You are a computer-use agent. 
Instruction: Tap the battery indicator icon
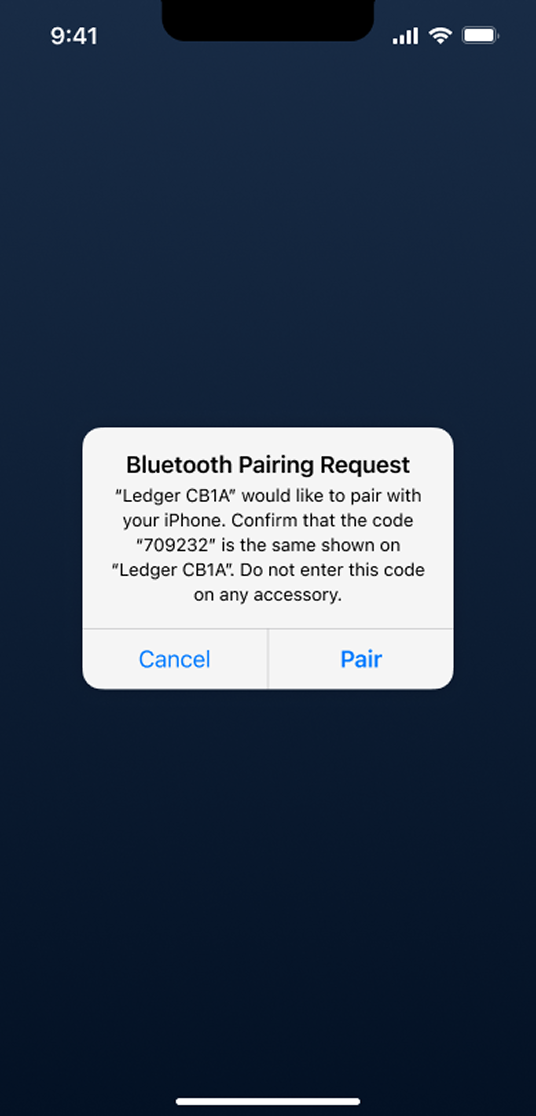coord(480,36)
